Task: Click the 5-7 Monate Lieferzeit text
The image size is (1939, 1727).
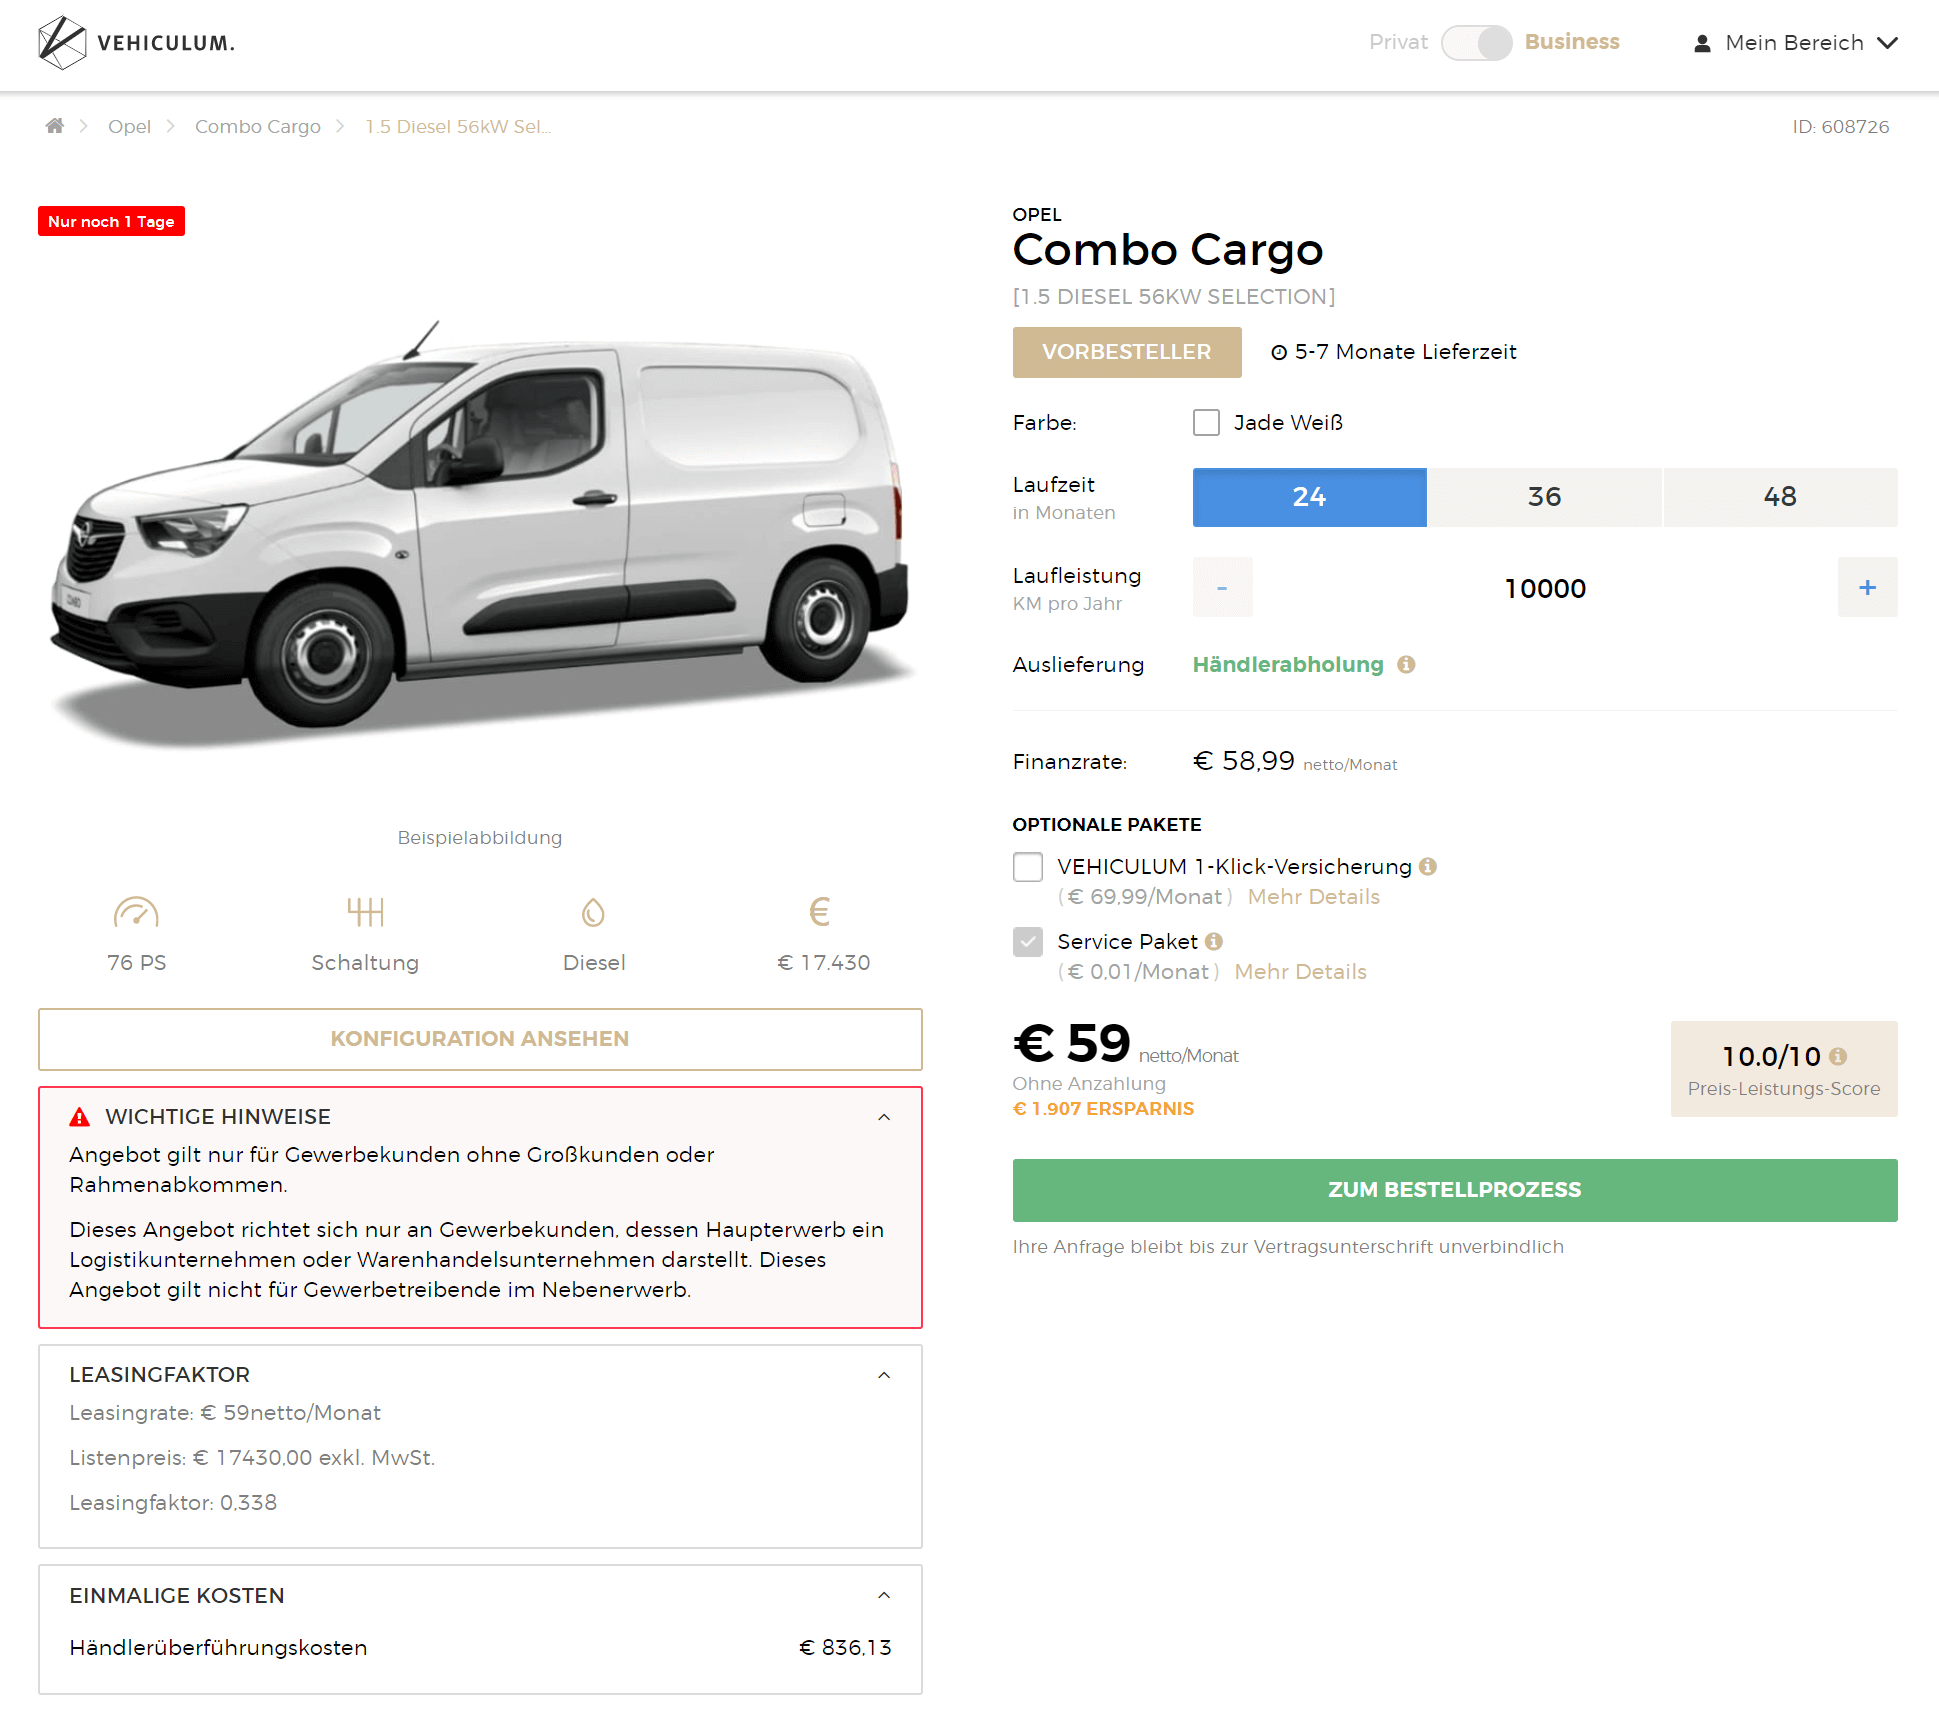Action: coord(1405,352)
